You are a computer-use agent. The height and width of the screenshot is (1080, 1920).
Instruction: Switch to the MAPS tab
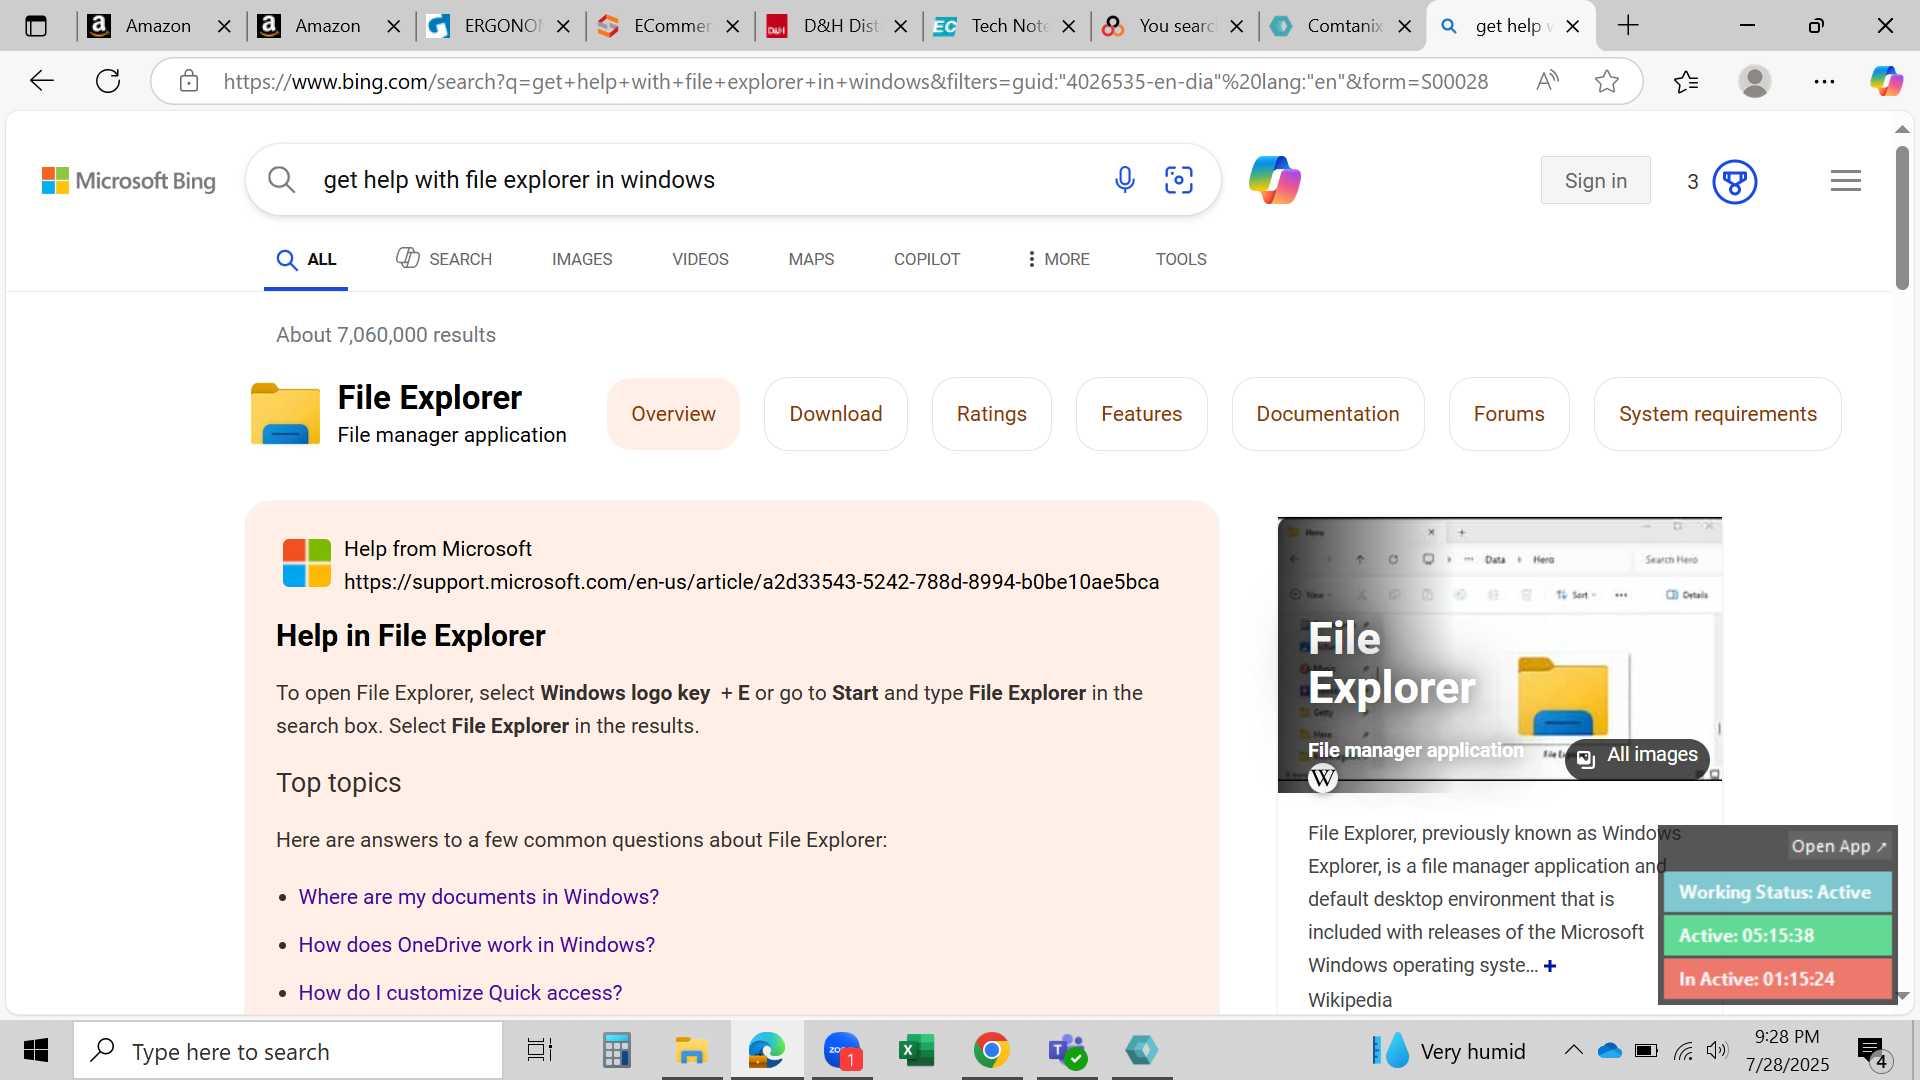[811, 259]
